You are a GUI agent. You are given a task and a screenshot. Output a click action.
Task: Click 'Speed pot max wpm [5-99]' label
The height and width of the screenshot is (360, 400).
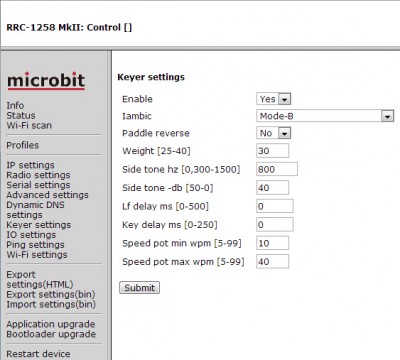[183, 262]
